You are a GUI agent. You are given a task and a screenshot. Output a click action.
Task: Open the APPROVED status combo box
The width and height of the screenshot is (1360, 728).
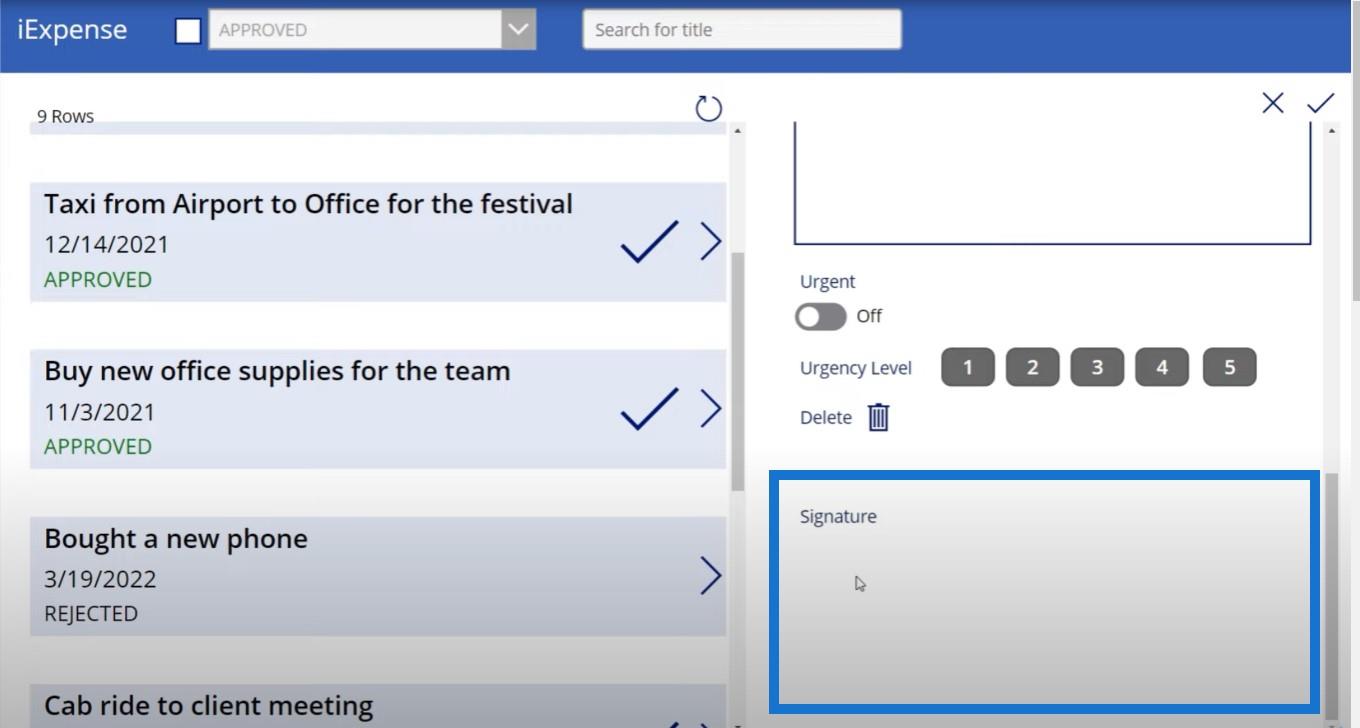[372, 30]
